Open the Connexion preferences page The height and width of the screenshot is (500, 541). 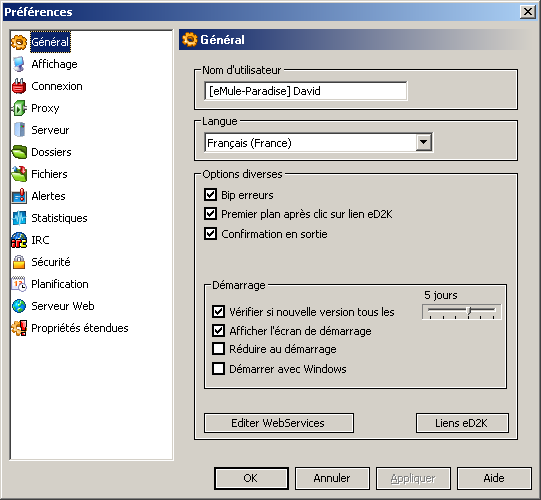click(x=57, y=86)
